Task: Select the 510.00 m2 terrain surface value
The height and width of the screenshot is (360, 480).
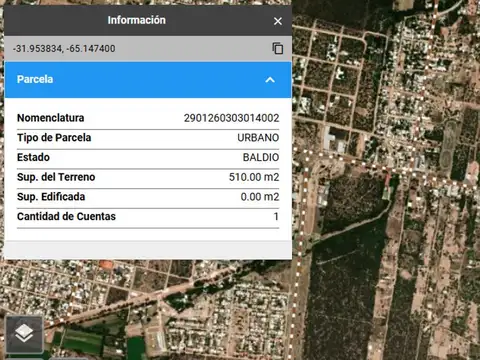Action: [x=254, y=177]
